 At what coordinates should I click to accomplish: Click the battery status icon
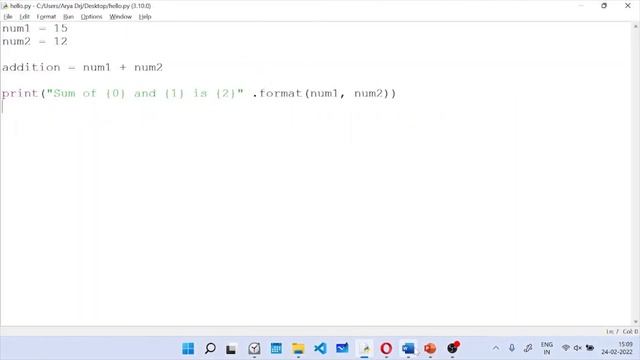tap(590, 348)
